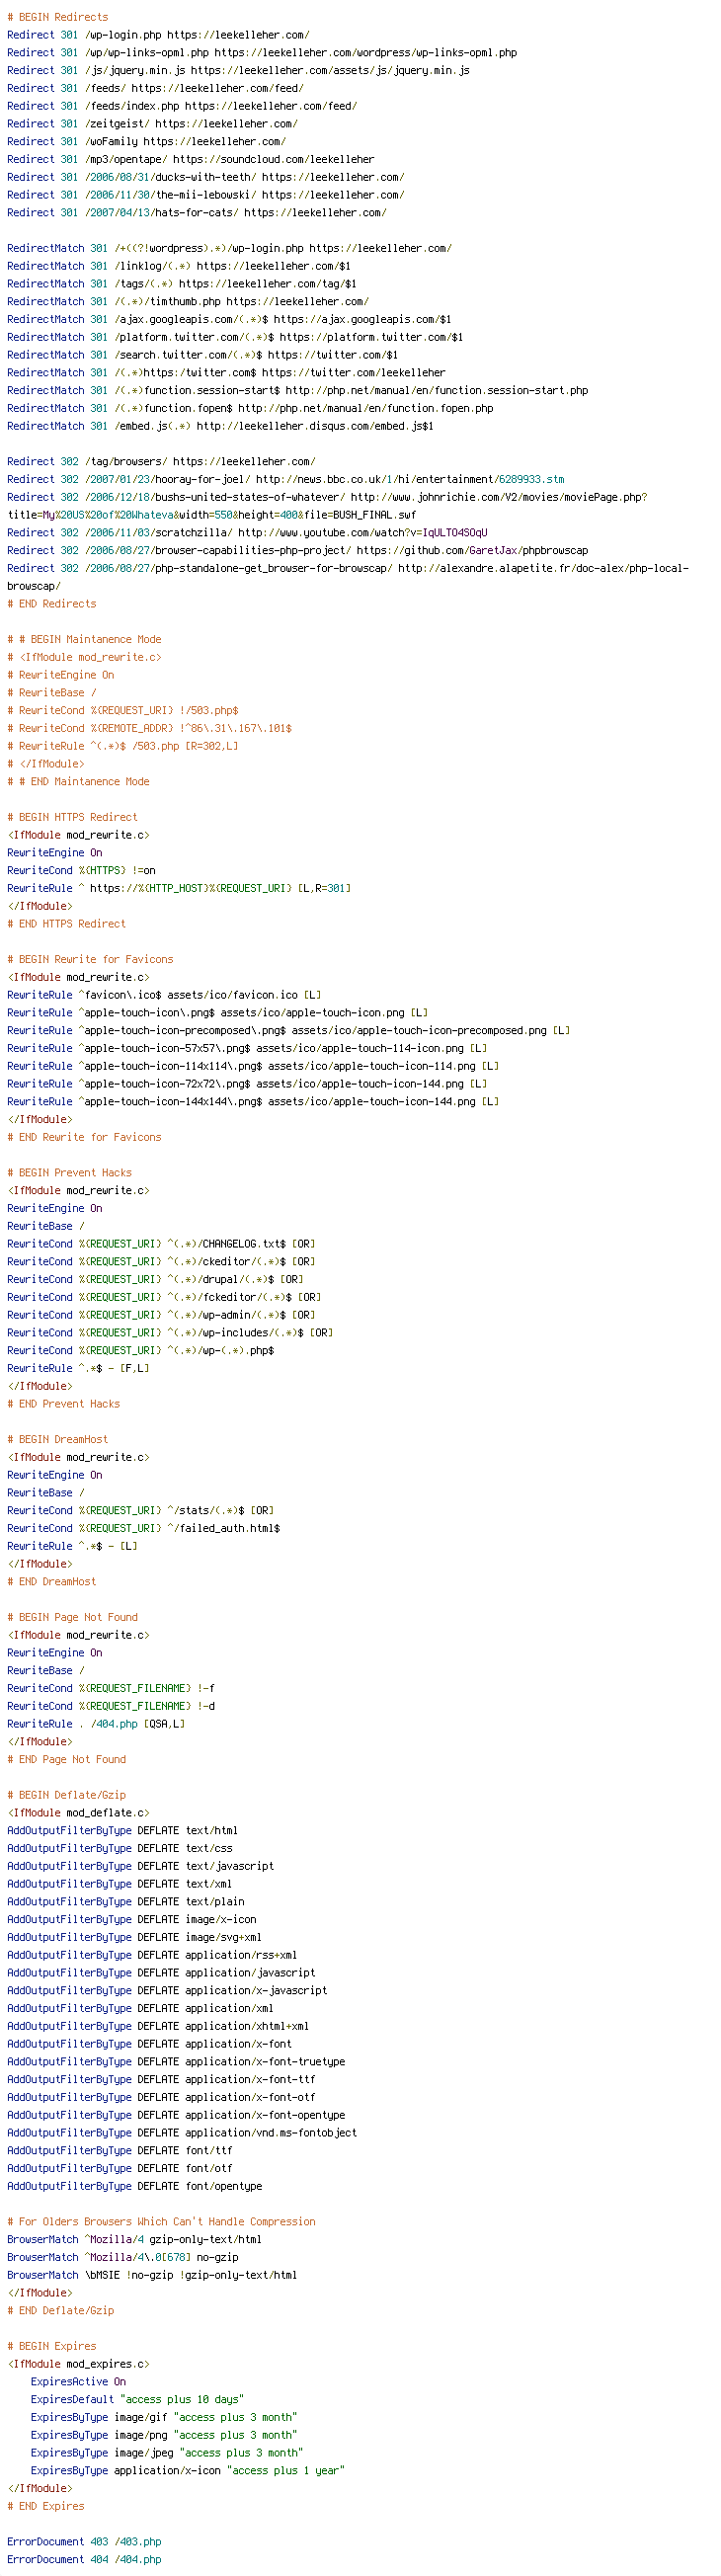Click the 'the-mii-lebowski' redirect line
This screenshot has height=2576, width=721.
pos(205,195)
